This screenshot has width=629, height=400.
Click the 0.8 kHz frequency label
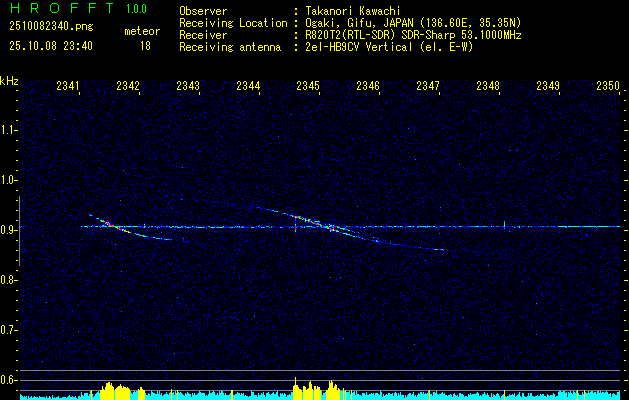(x=9, y=280)
